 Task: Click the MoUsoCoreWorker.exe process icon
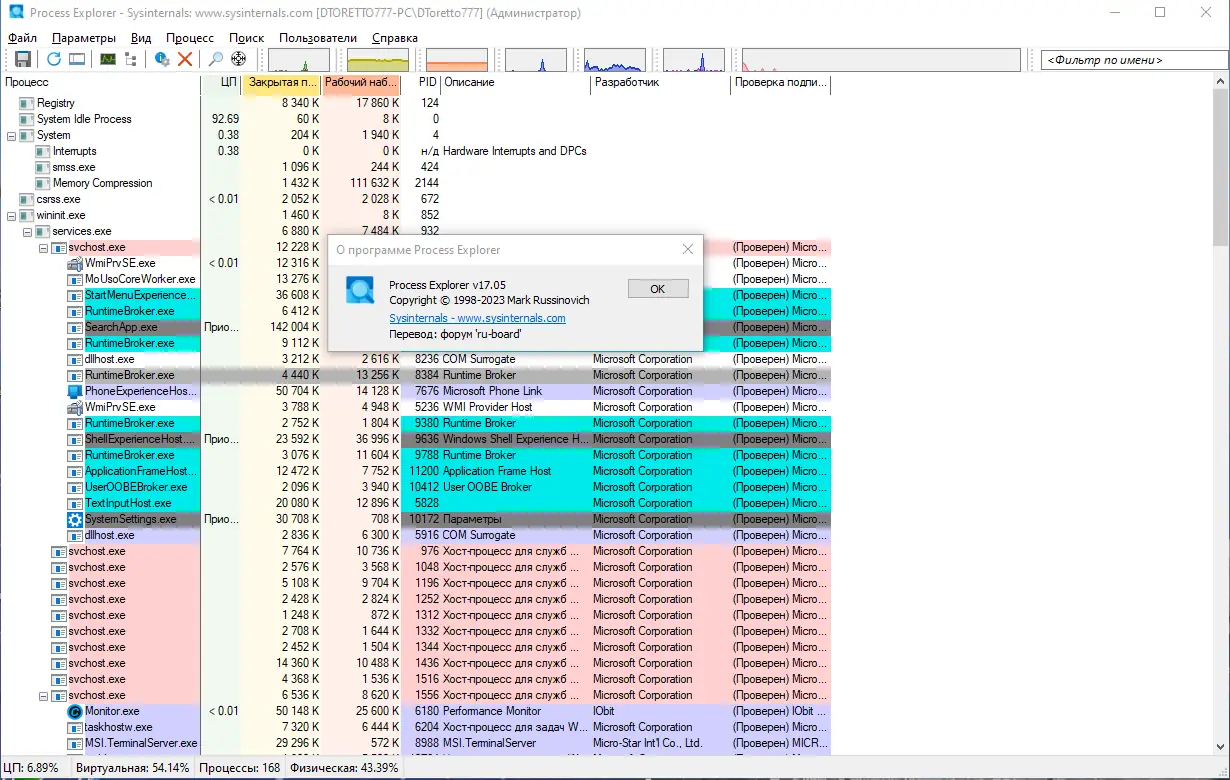click(x=75, y=279)
